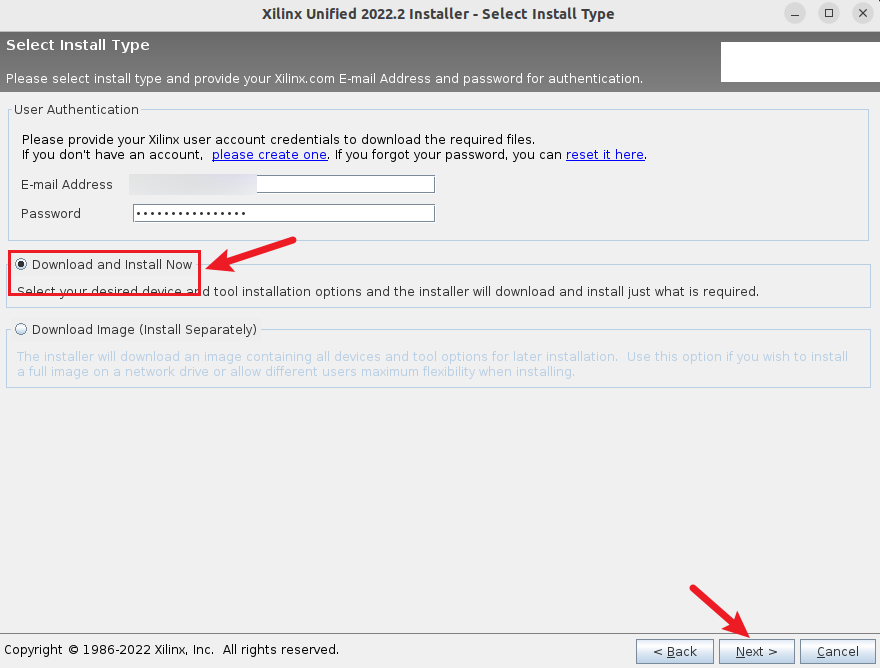Focus the Password input field
The image size is (880, 668).
(283, 213)
